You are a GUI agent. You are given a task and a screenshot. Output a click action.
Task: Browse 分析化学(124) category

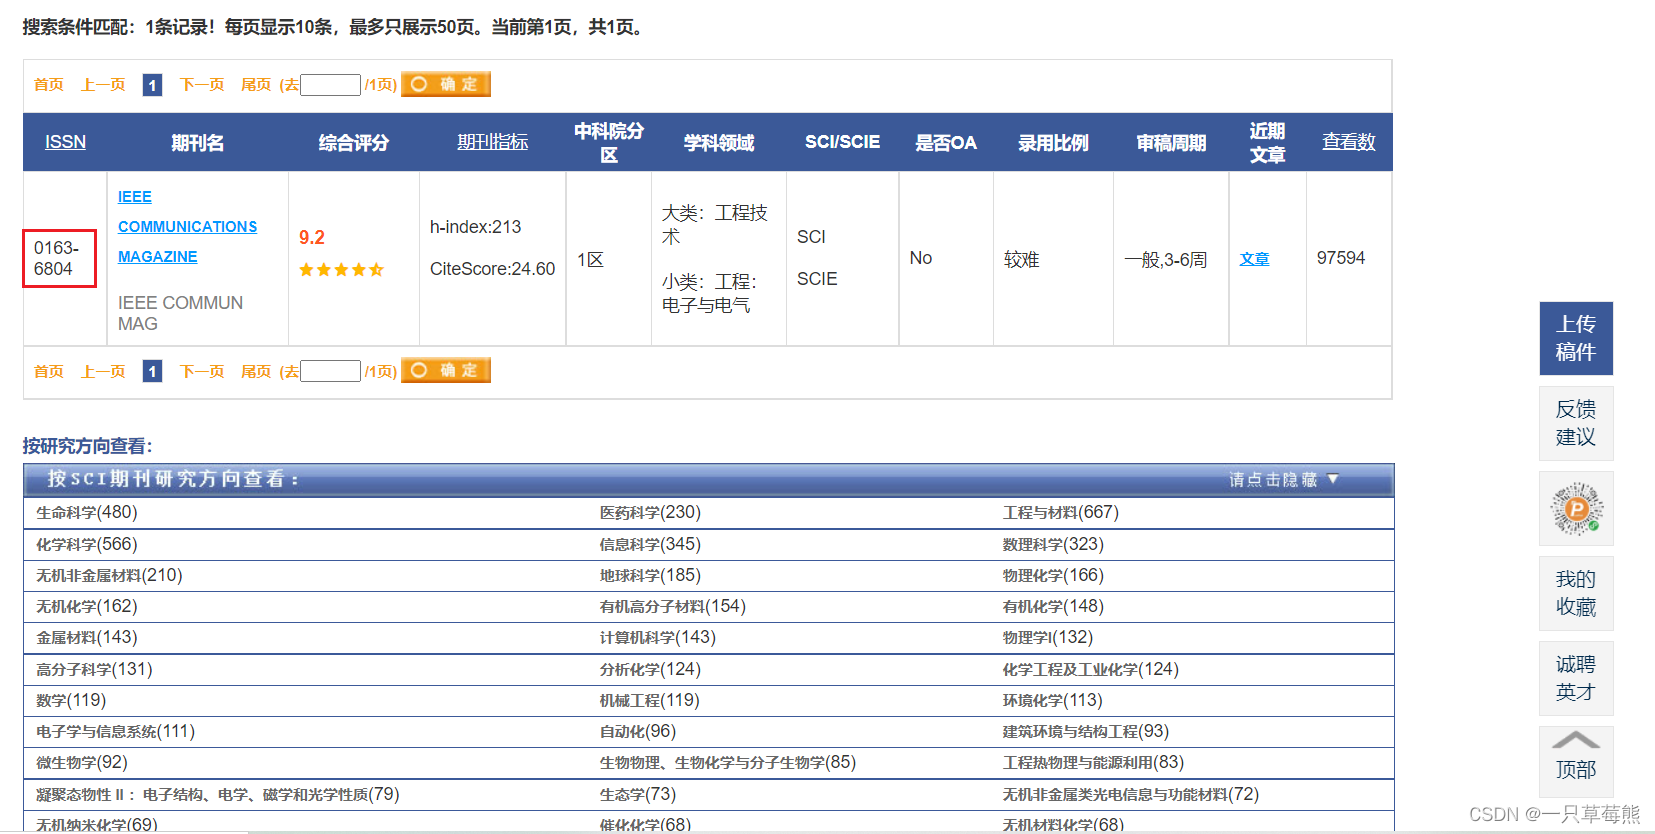click(x=650, y=670)
